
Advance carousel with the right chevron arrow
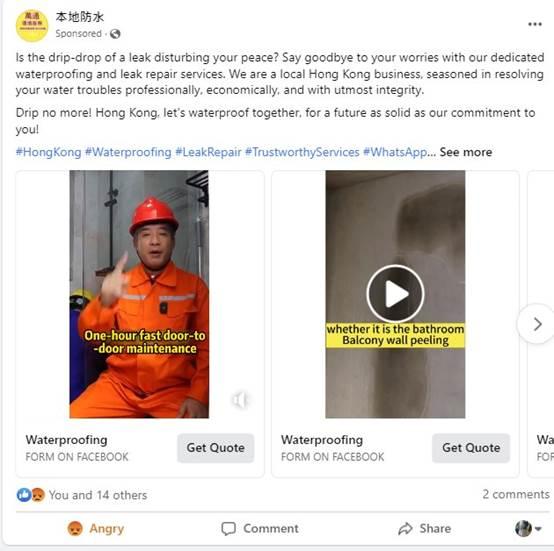click(x=537, y=324)
